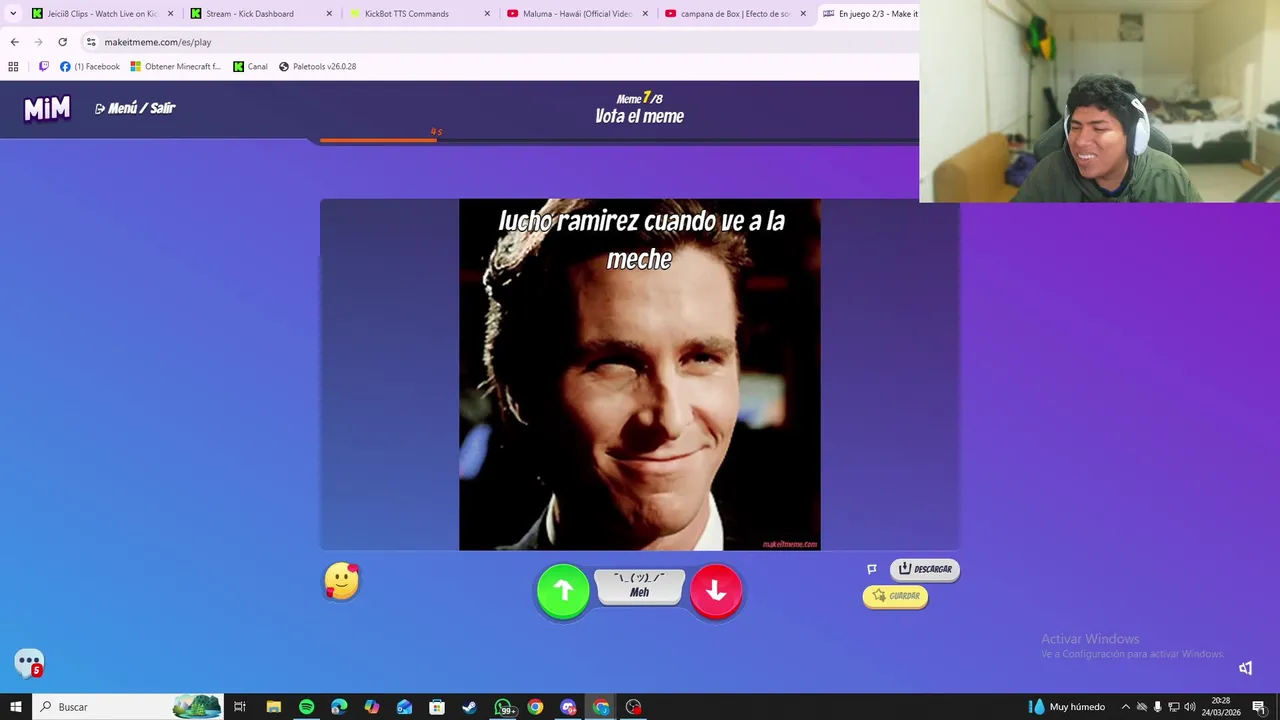Open Steam from taskbar

click(469, 707)
